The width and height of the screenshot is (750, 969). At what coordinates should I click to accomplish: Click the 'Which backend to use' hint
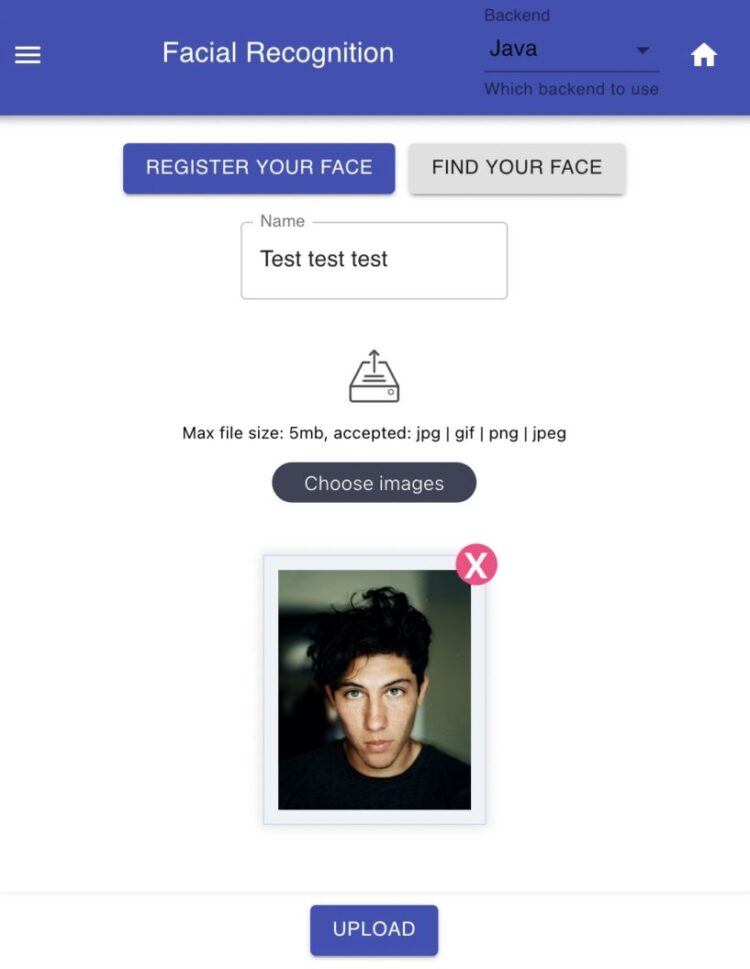(x=571, y=89)
